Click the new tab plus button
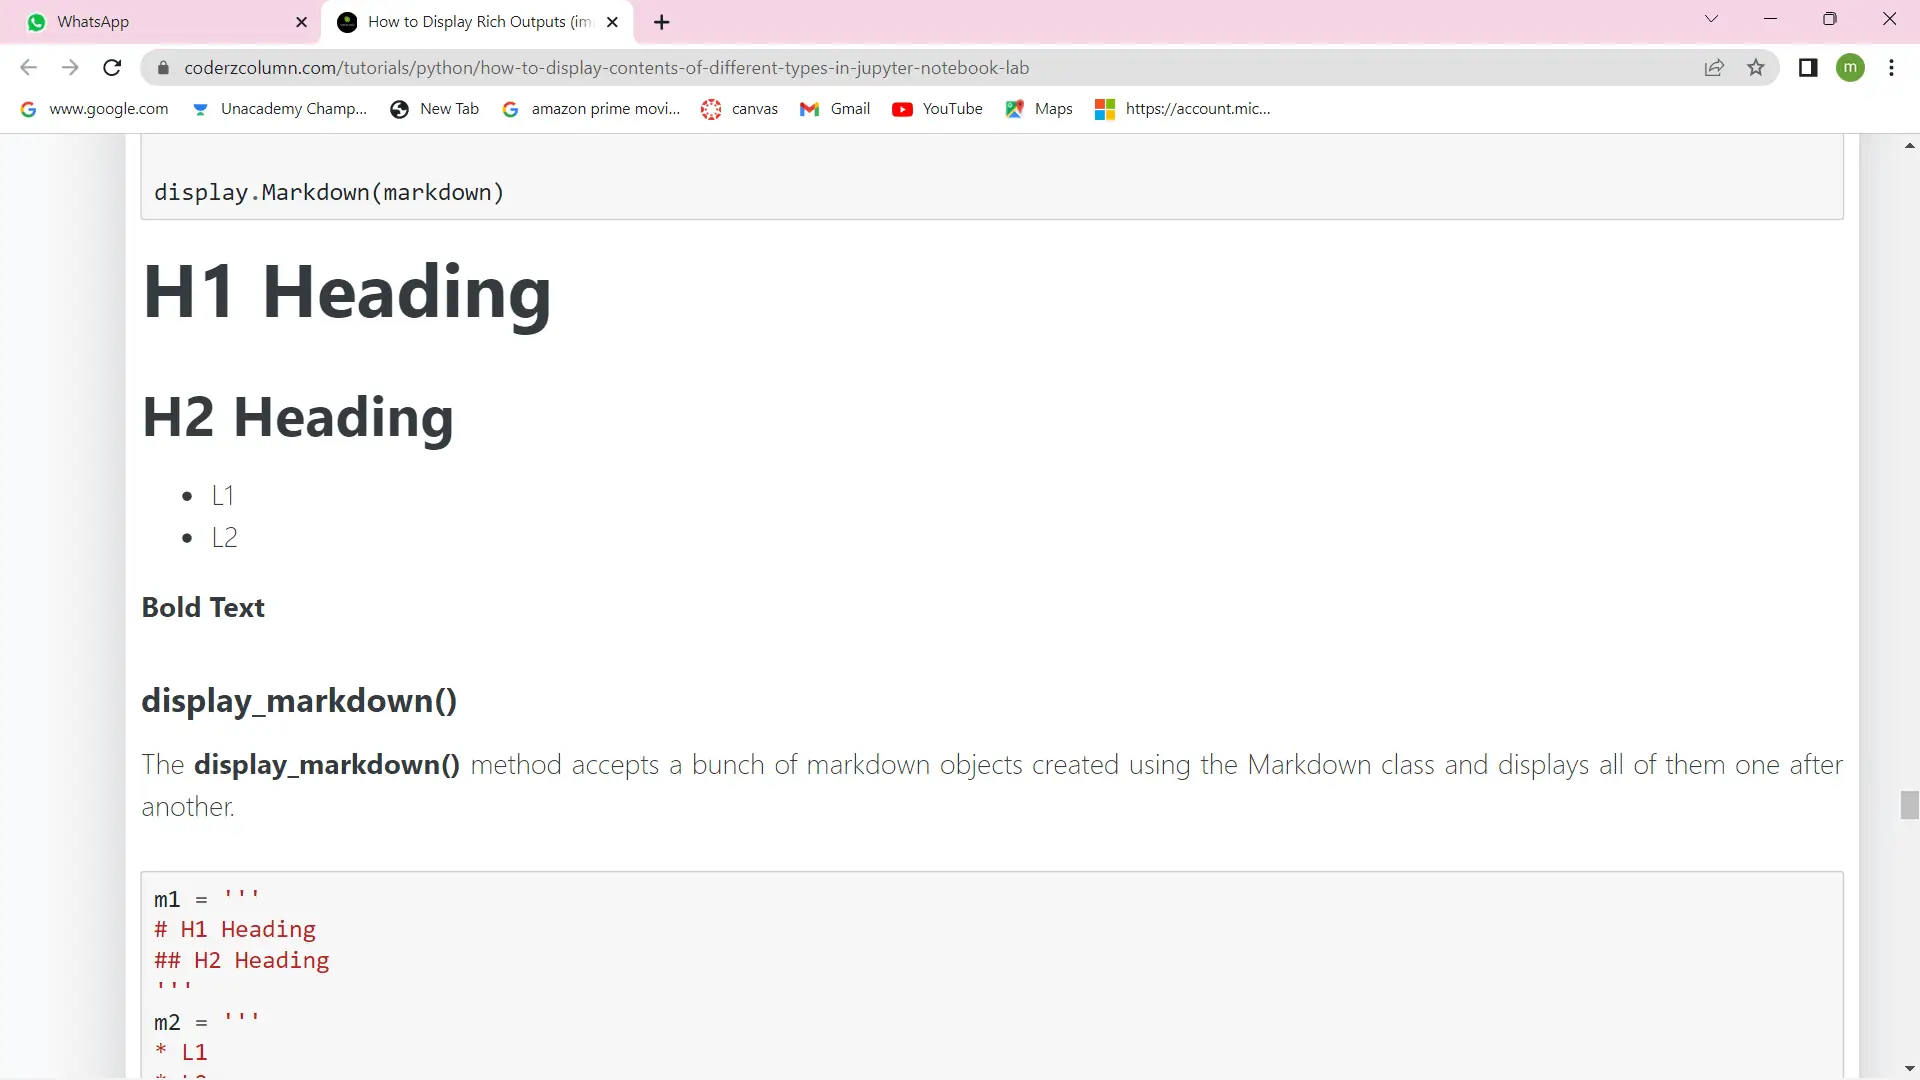 (x=662, y=21)
